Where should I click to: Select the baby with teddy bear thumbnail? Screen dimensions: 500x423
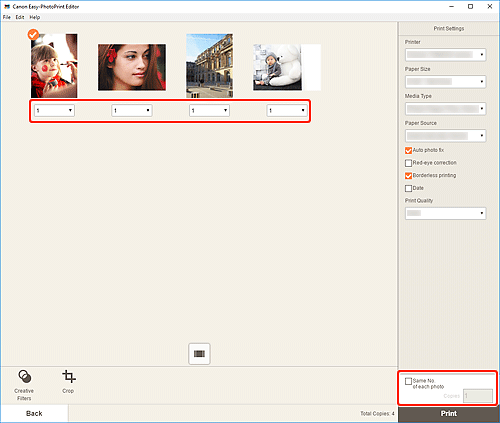pyautogui.click(x=287, y=67)
